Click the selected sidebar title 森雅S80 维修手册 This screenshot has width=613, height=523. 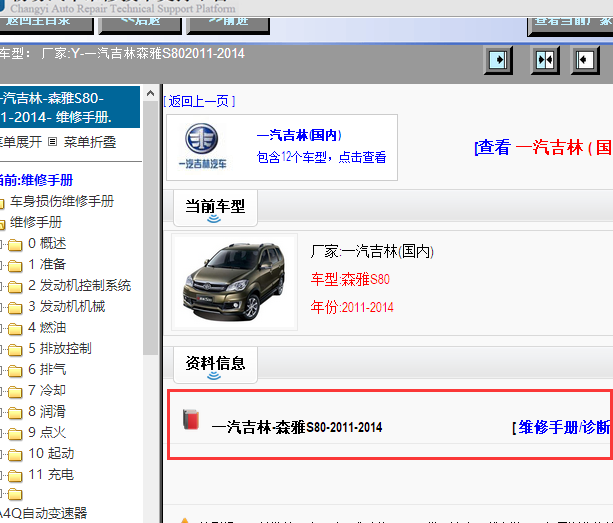click(70, 107)
